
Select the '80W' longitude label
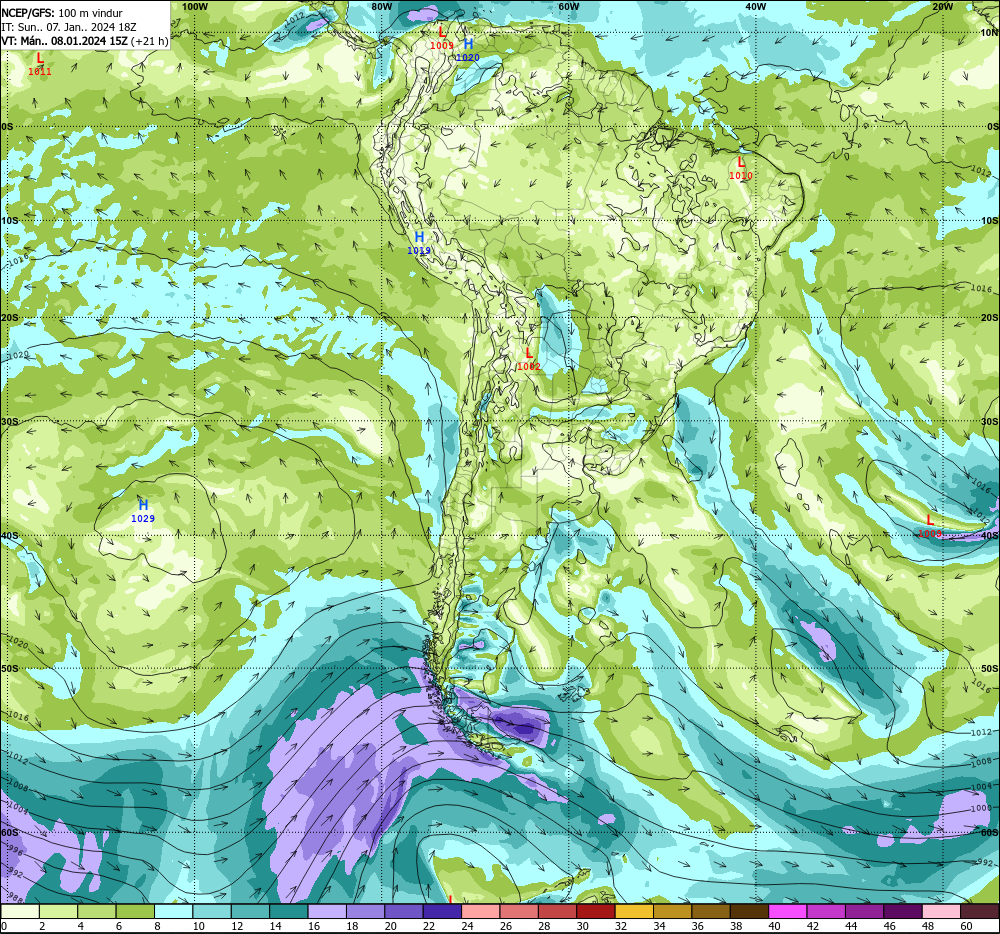pyautogui.click(x=381, y=6)
